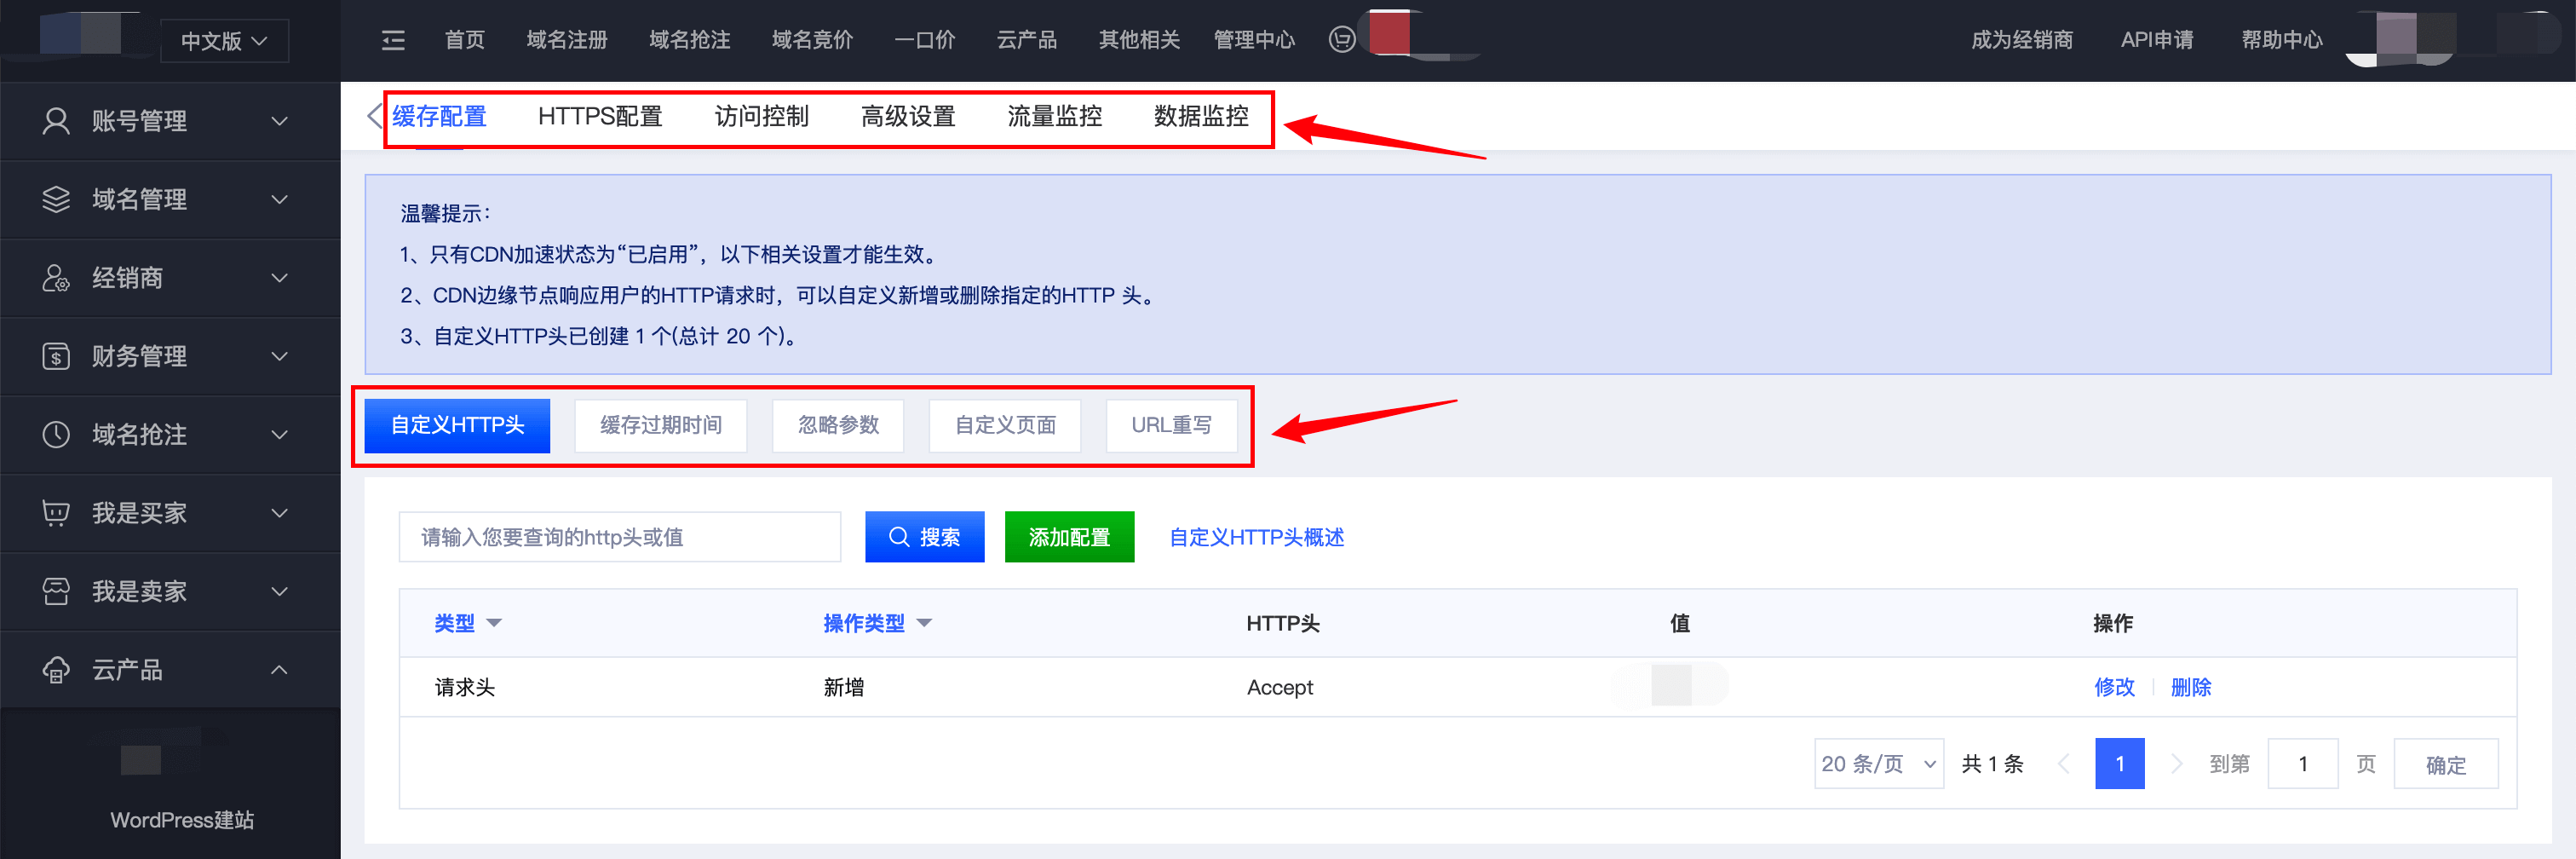Image resolution: width=2576 pixels, height=859 pixels.
Task: Open 管理中心 in top navigation
Action: pyautogui.click(x=1254, y=40)
